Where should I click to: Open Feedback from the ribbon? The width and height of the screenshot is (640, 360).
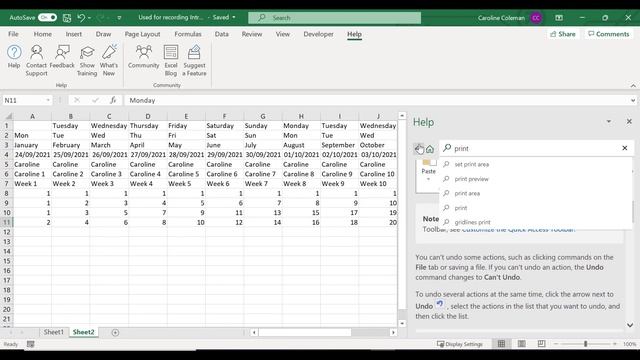tap(62, 57)
